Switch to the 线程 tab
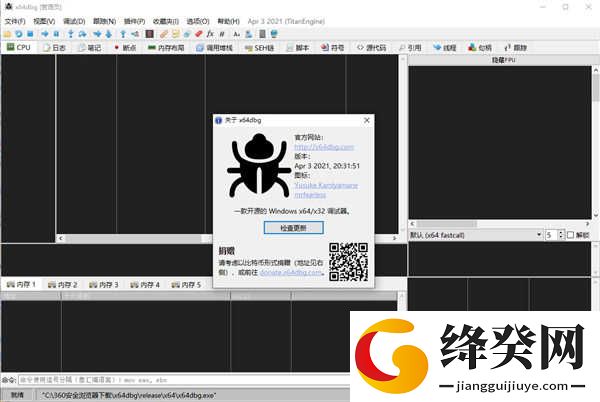Viewport: 600px width, 402px height. 445,48
